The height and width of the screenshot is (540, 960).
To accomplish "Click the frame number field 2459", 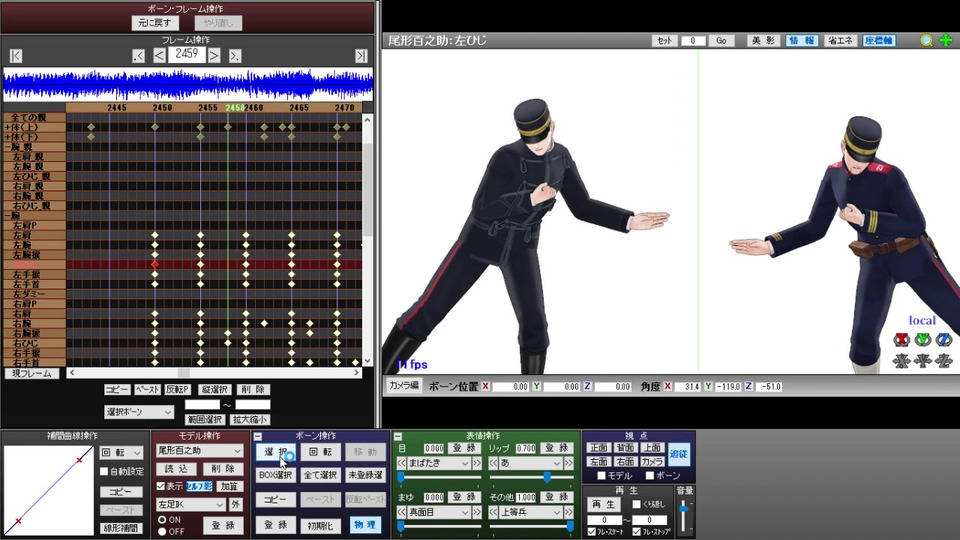I will [x=186, y=54].
